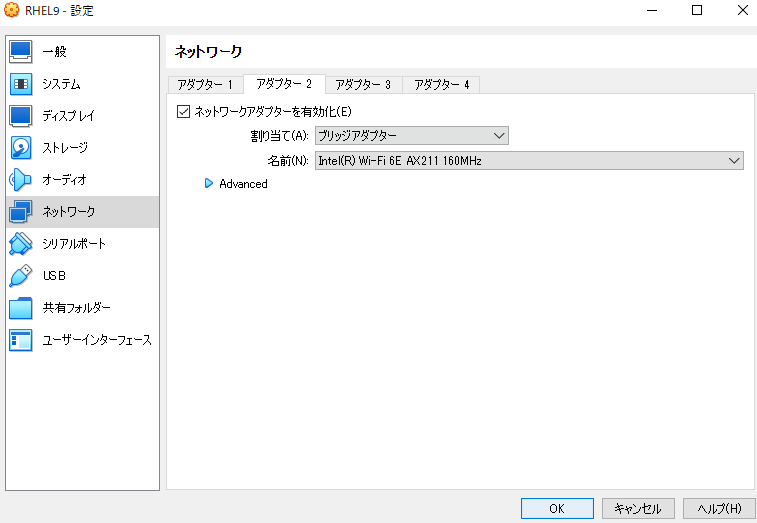Open the ストレージ disk icon

21,148
